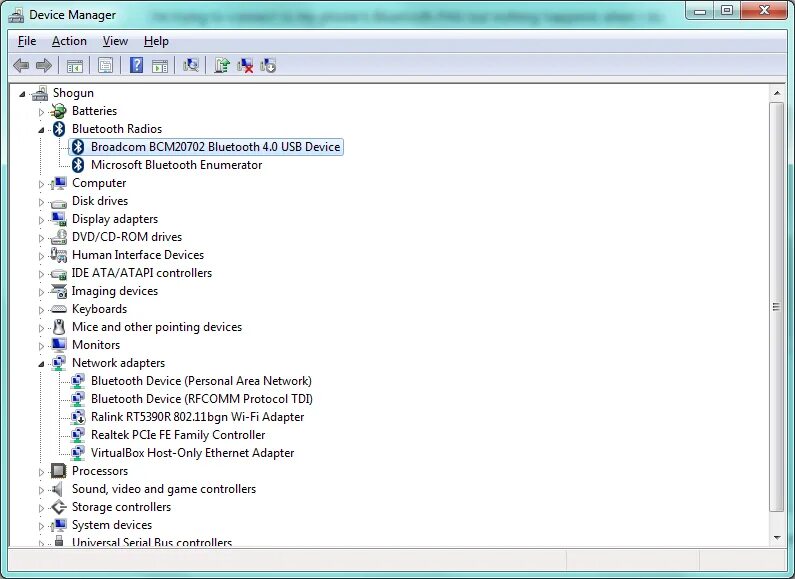Click the Processors chip icon
The height and width of the screenshot is (579, 795).
(59, 471)
